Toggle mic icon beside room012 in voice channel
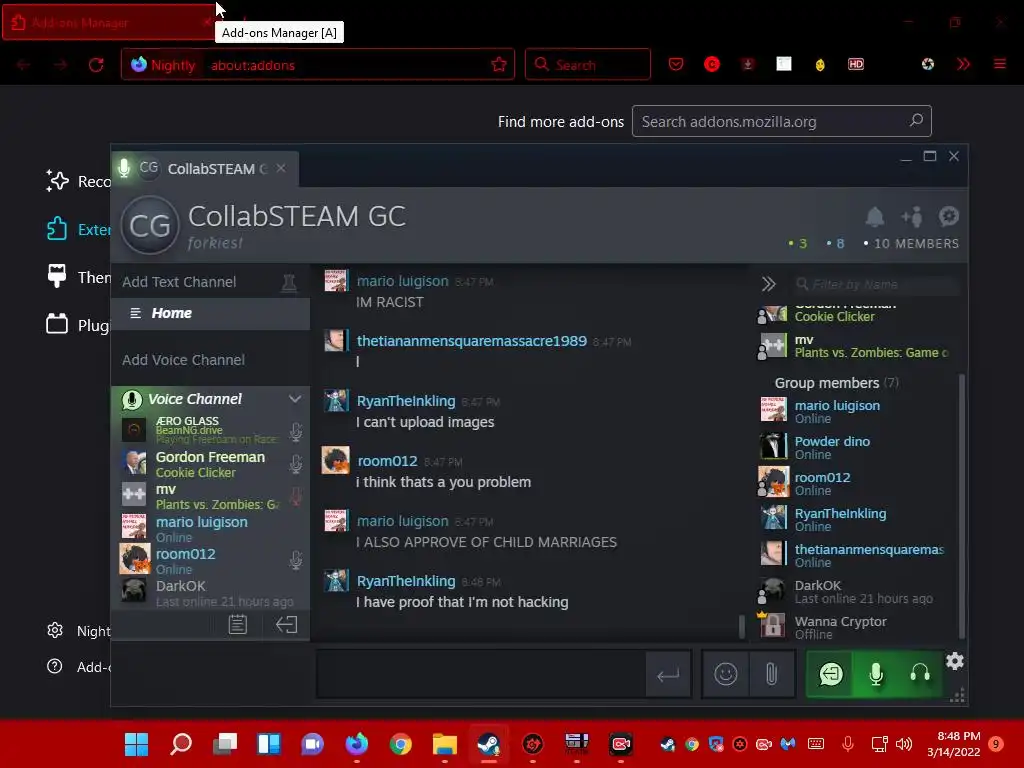Viewport: 1024px width, 768px height. tap(296, 560)
